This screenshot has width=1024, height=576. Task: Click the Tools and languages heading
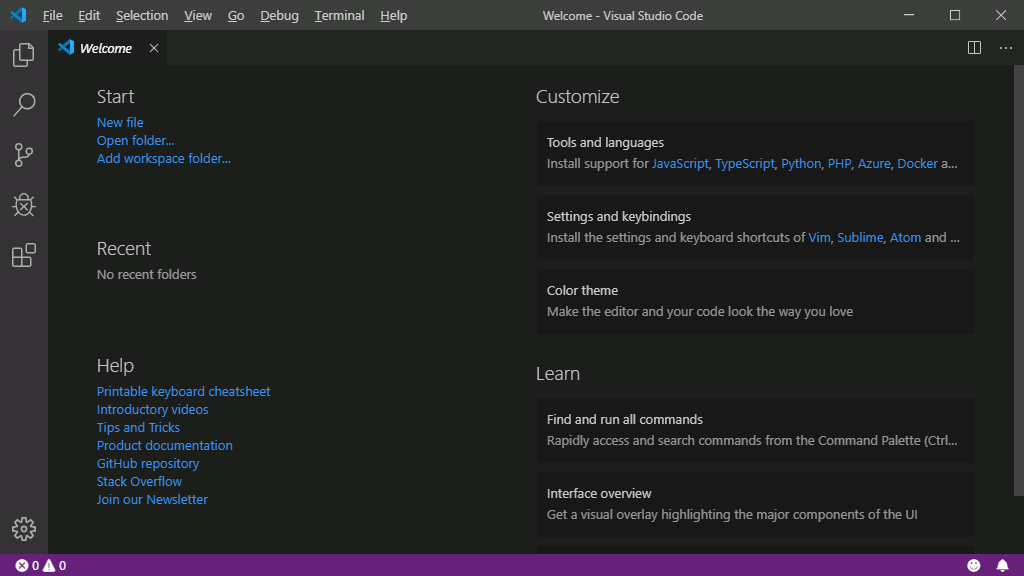click(x=605, y=142)
